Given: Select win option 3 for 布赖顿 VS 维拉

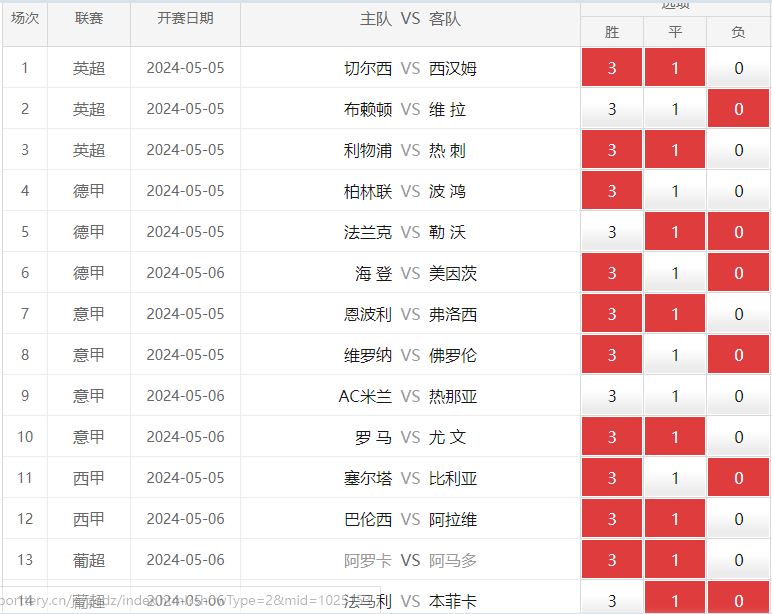Looking at the screenshot, I should 611,108.
